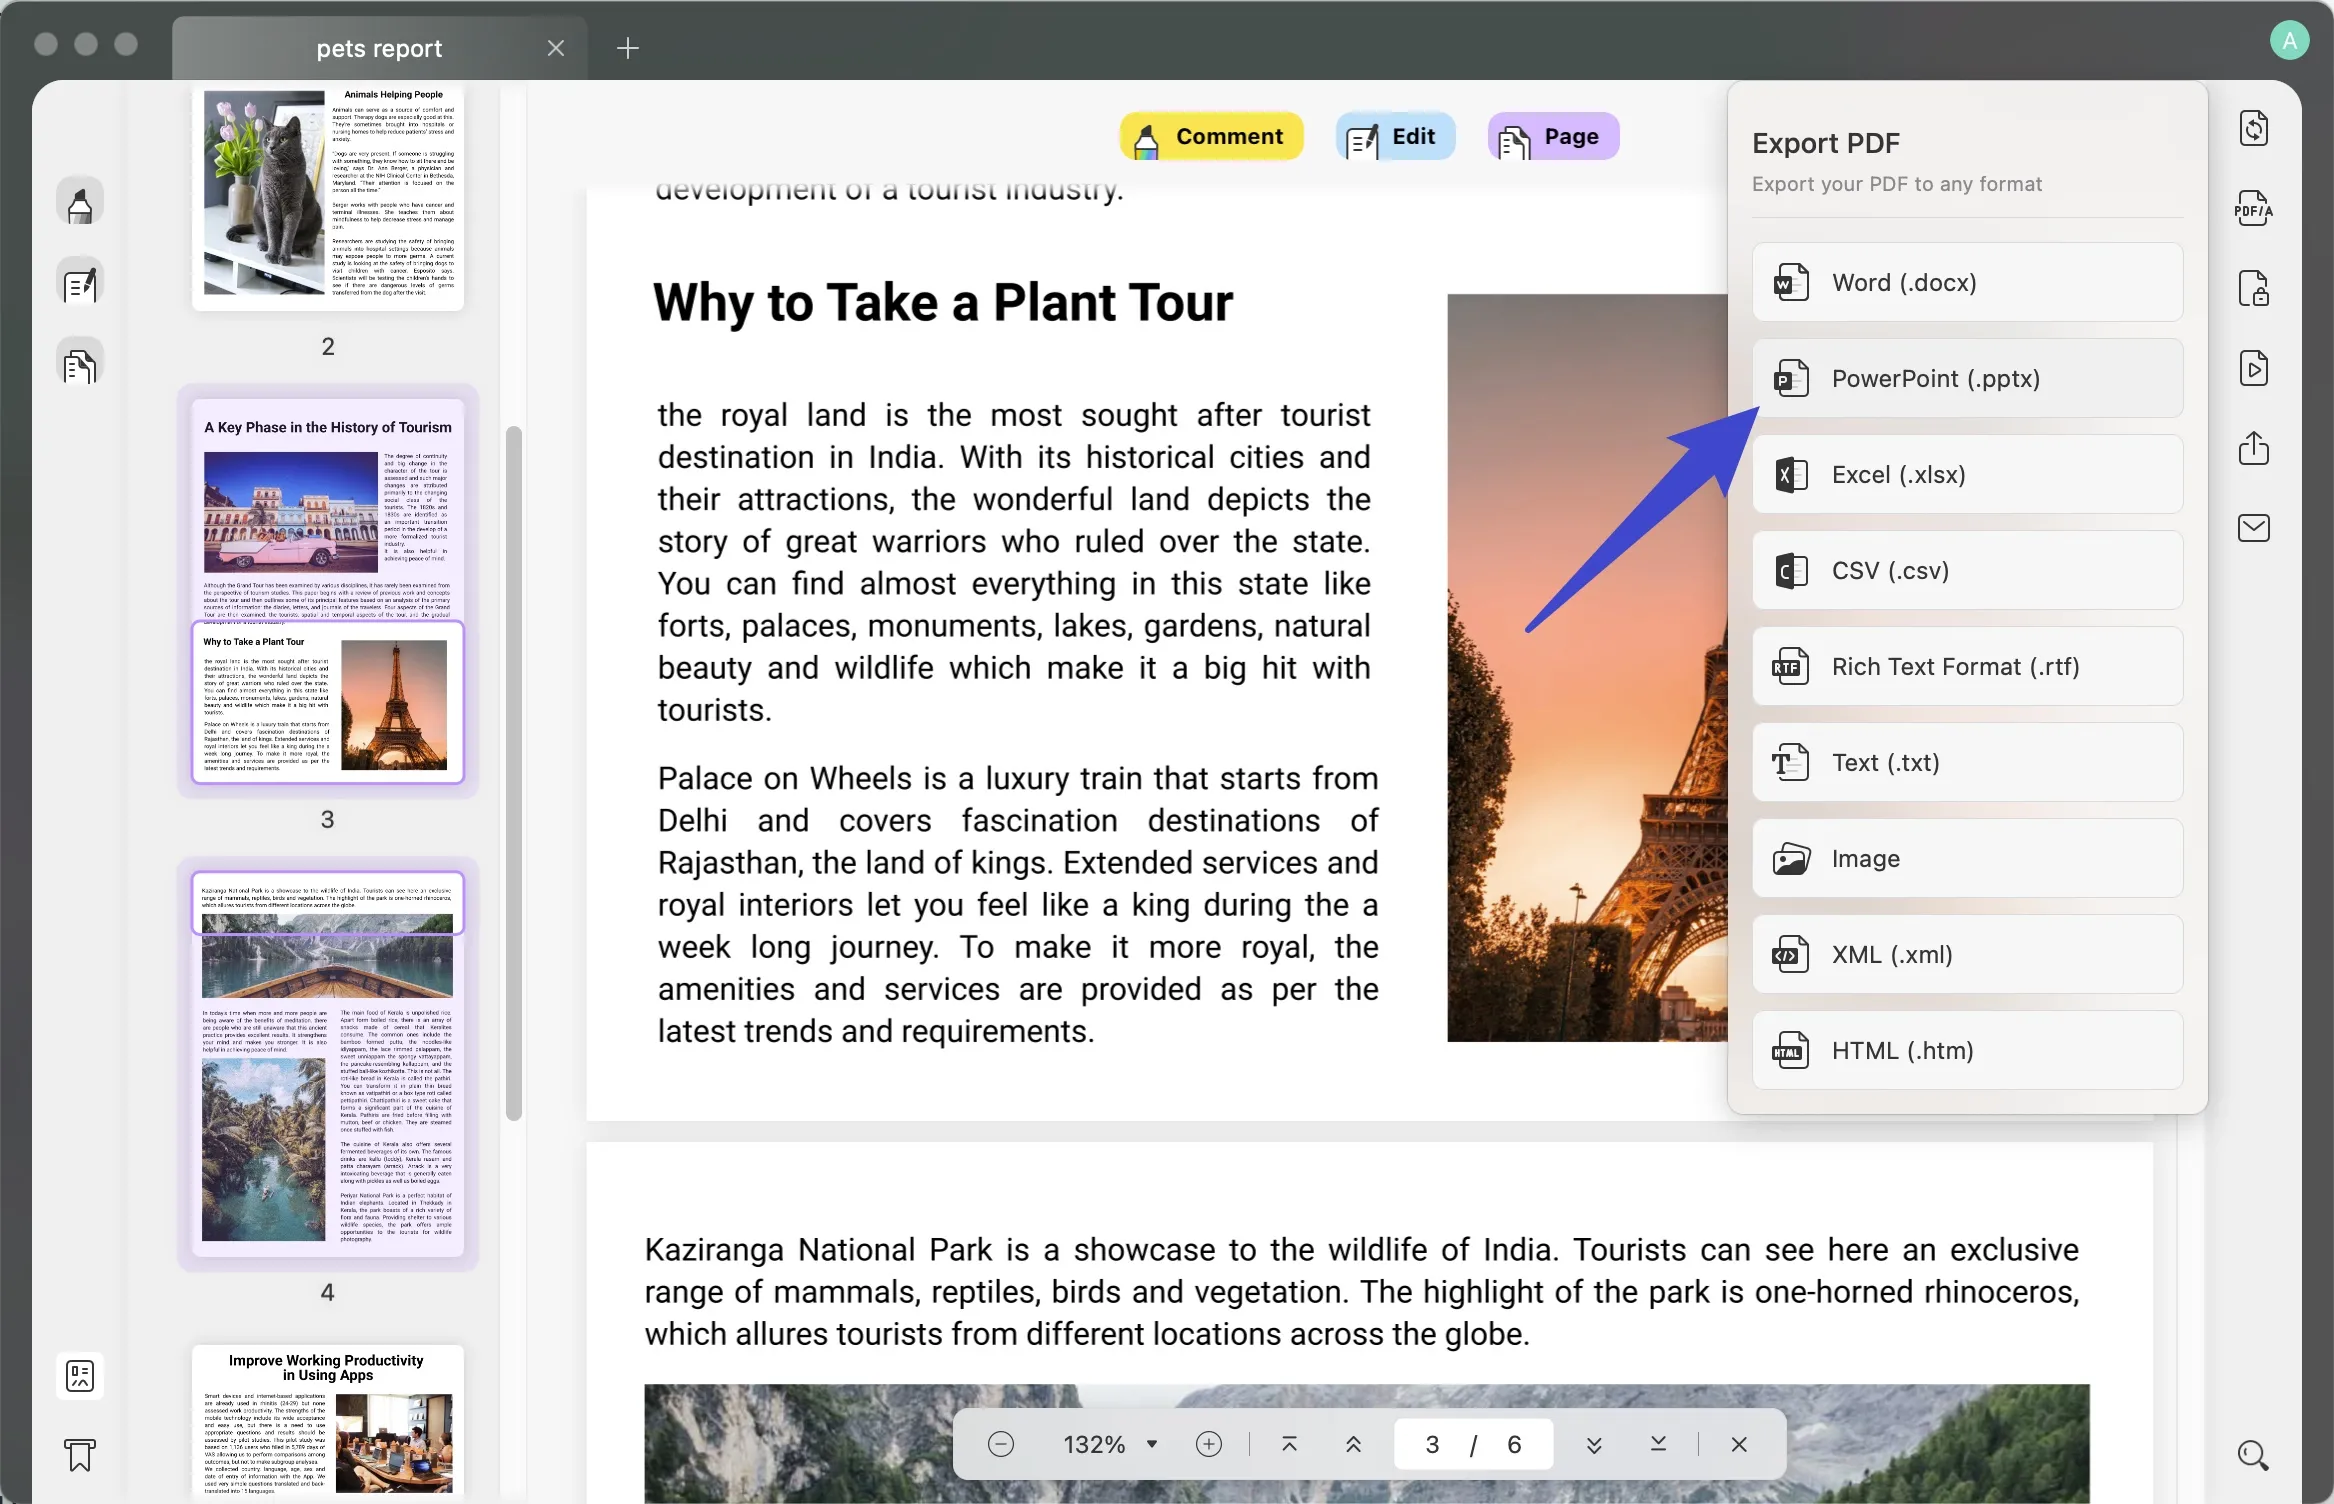Navigate to last page using end button
Image resolution: width=2334 pixels, height=1504 pixels.
[x=1659, y=1444]
